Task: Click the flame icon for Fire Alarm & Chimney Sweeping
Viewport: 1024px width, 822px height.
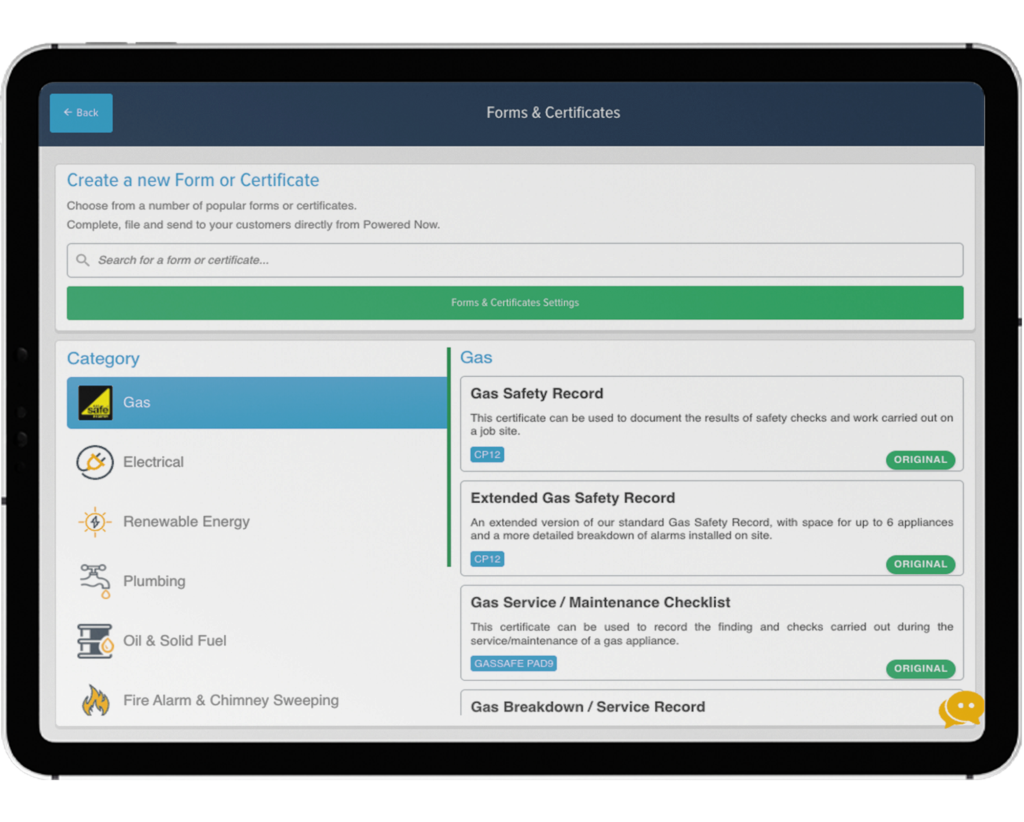Action: coord(97,700)
